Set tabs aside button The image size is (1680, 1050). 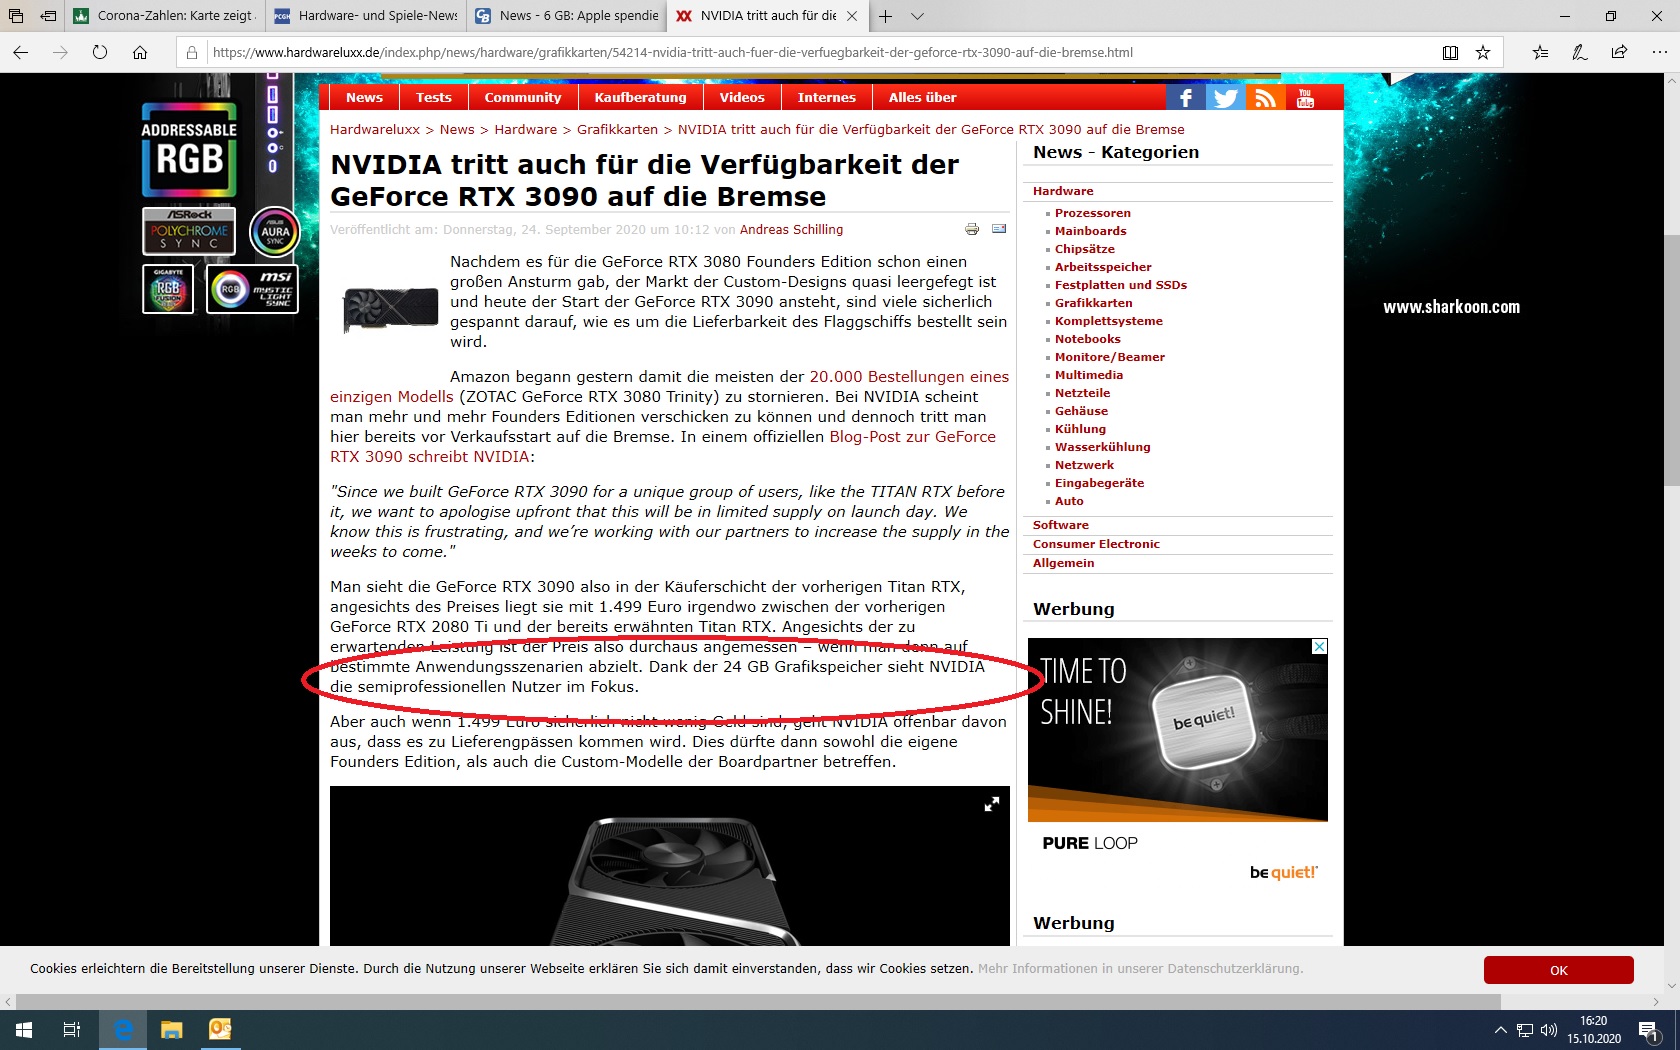(x=48, y=16)
